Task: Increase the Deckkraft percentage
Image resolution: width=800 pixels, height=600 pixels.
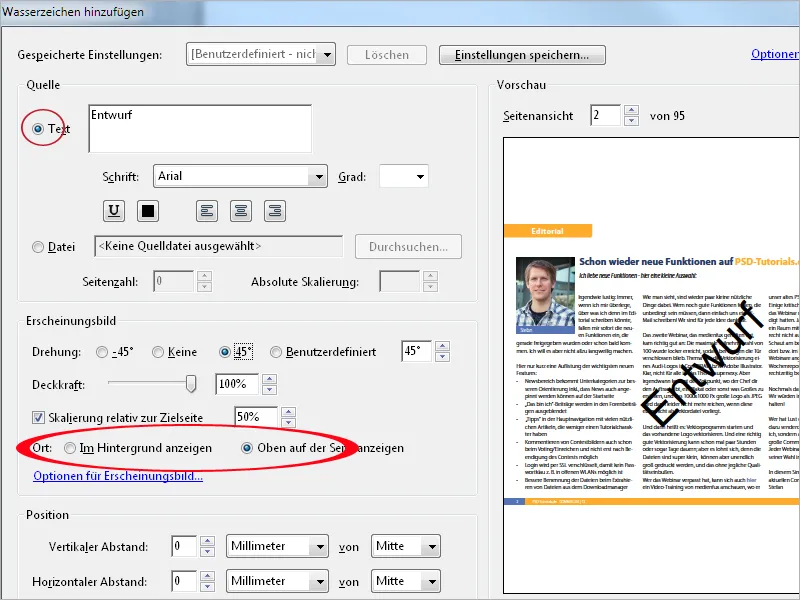Action: 269,379
